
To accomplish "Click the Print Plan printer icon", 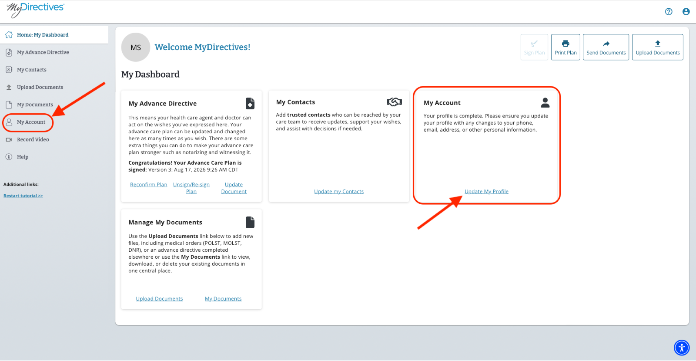I will [x=566, y=44].
